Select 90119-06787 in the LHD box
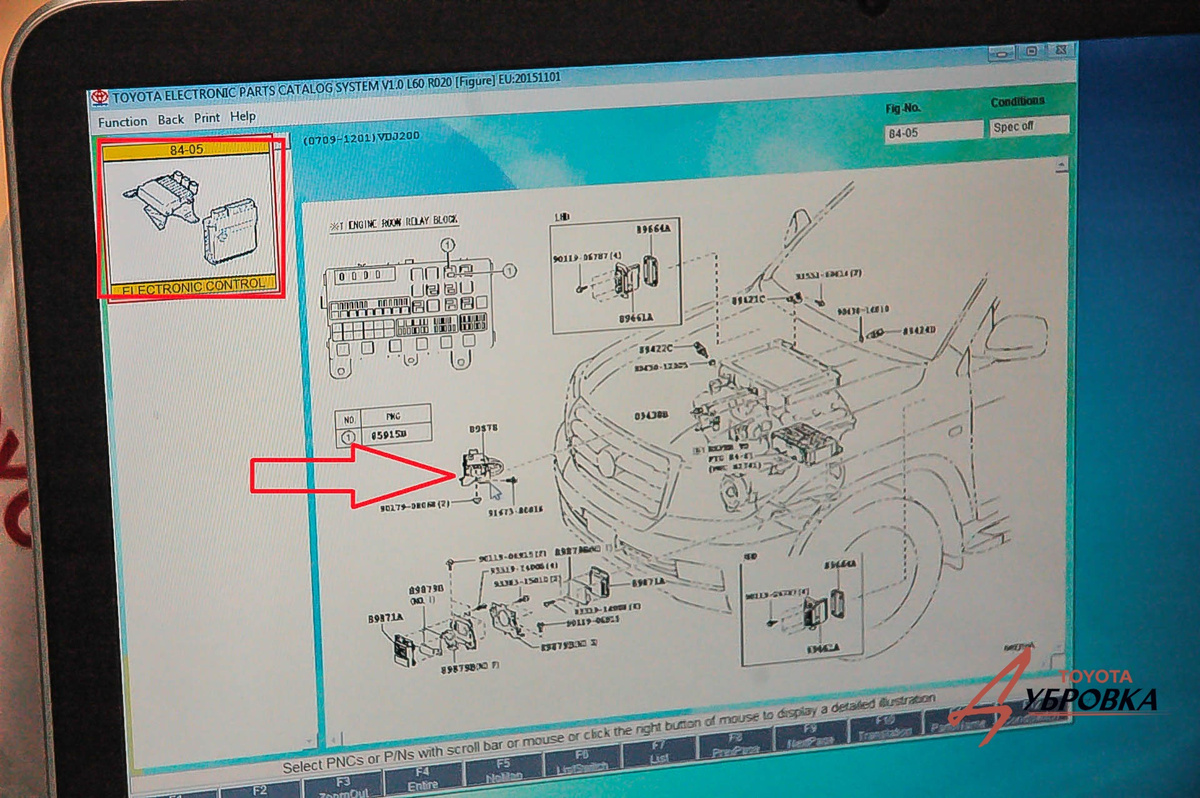This screenshot has height=798, width=1200. (x=588, y=259)
